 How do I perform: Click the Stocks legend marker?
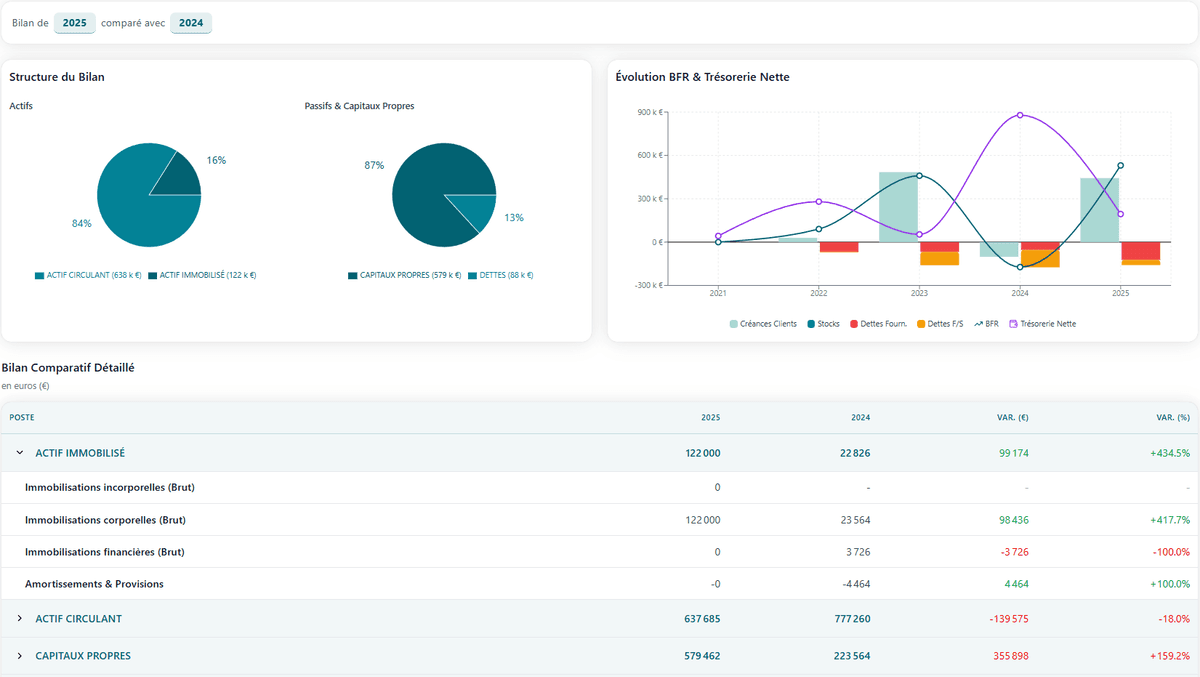coord(811,324)
